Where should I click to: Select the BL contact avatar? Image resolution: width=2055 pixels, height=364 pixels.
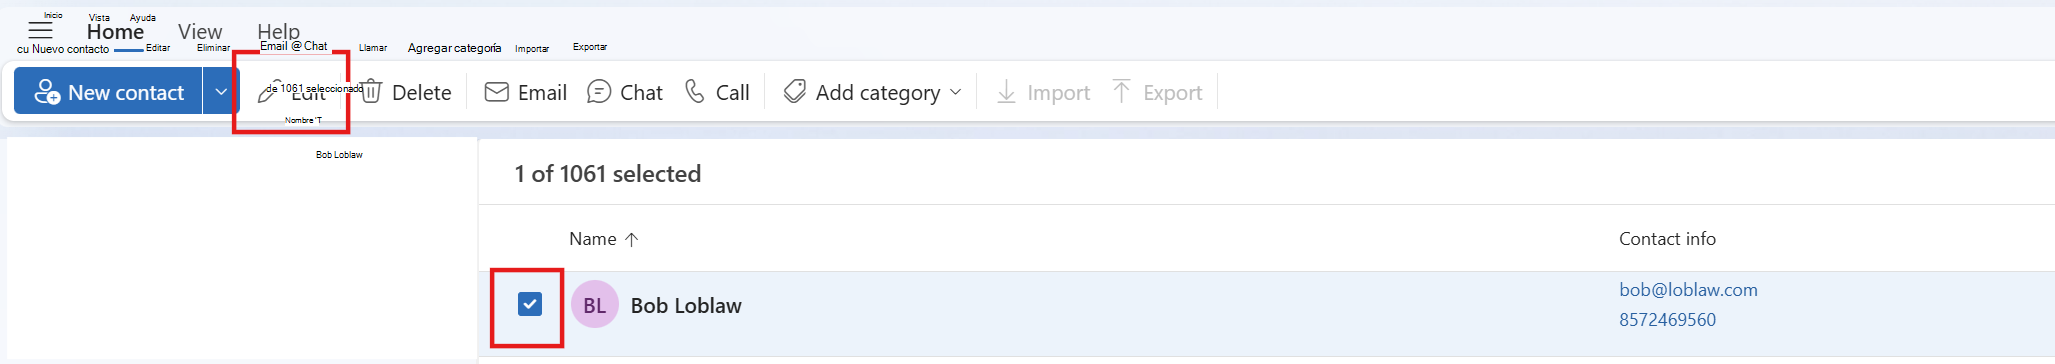coord(595,305)
